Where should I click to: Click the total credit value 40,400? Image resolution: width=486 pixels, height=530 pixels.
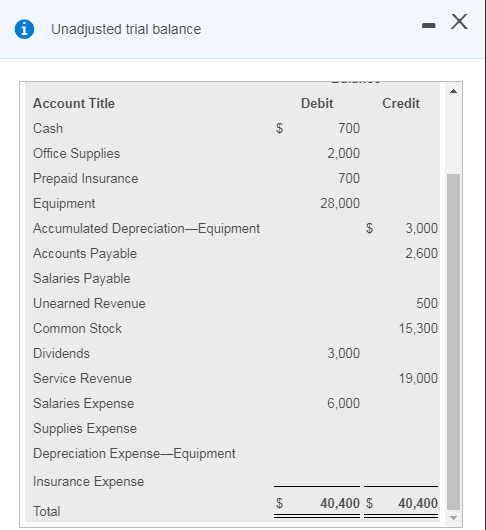[418, 504]
